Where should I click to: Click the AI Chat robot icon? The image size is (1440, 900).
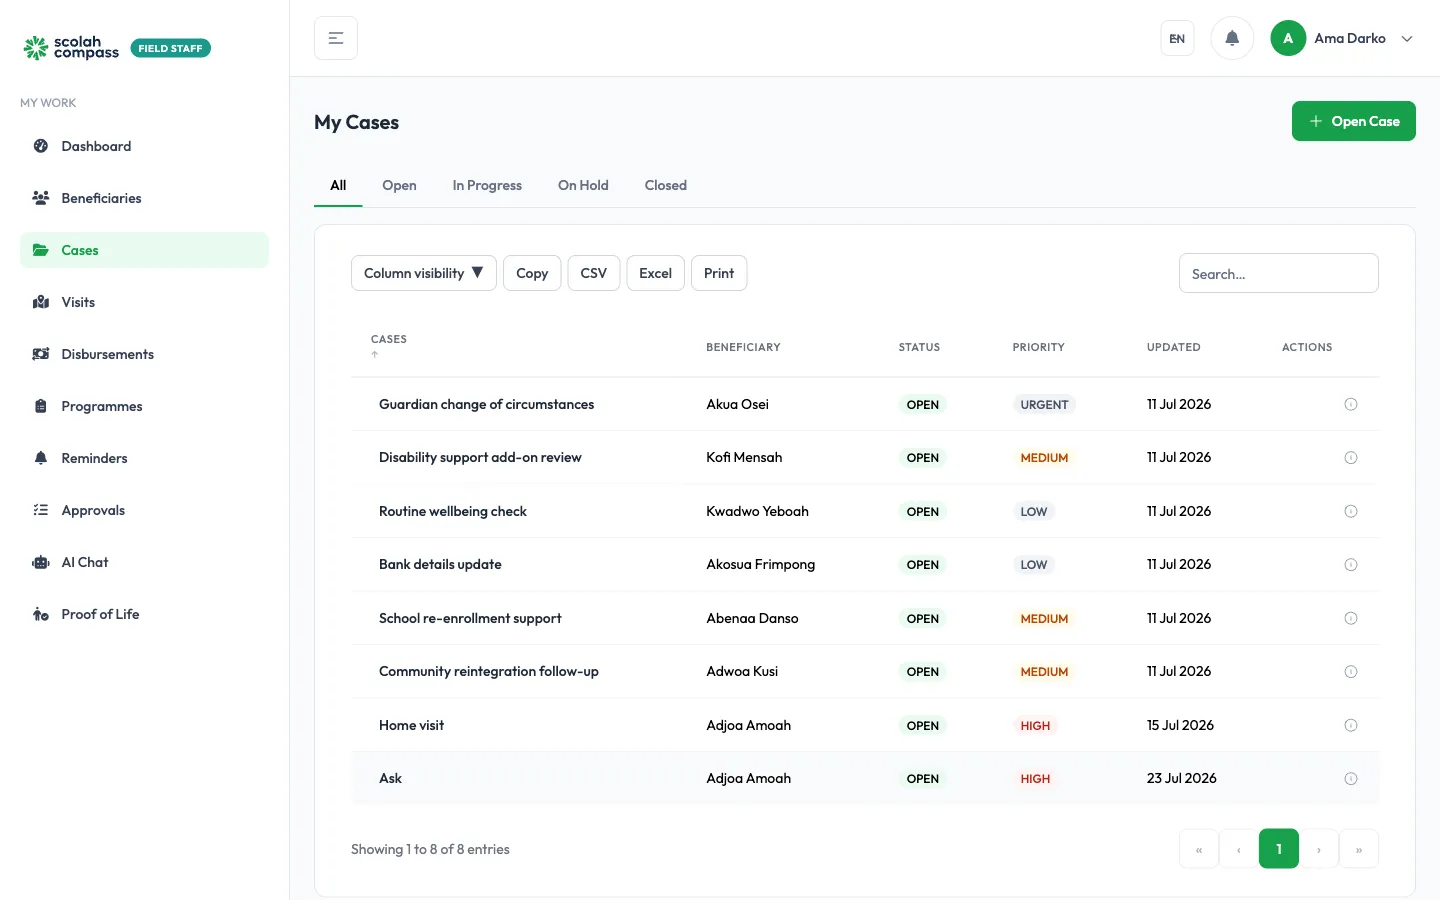pos(41,562)
